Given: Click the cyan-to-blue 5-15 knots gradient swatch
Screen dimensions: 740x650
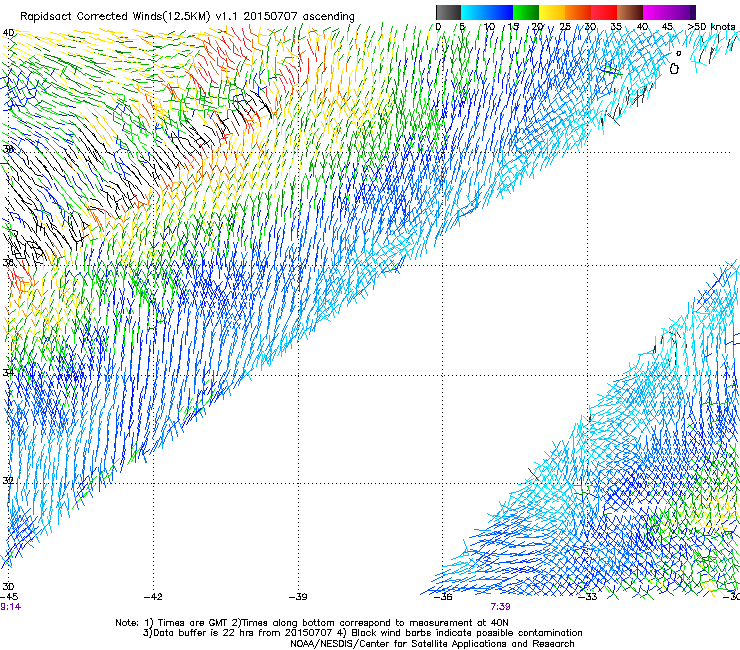Looking at the screenshot, I should (487, 12).
